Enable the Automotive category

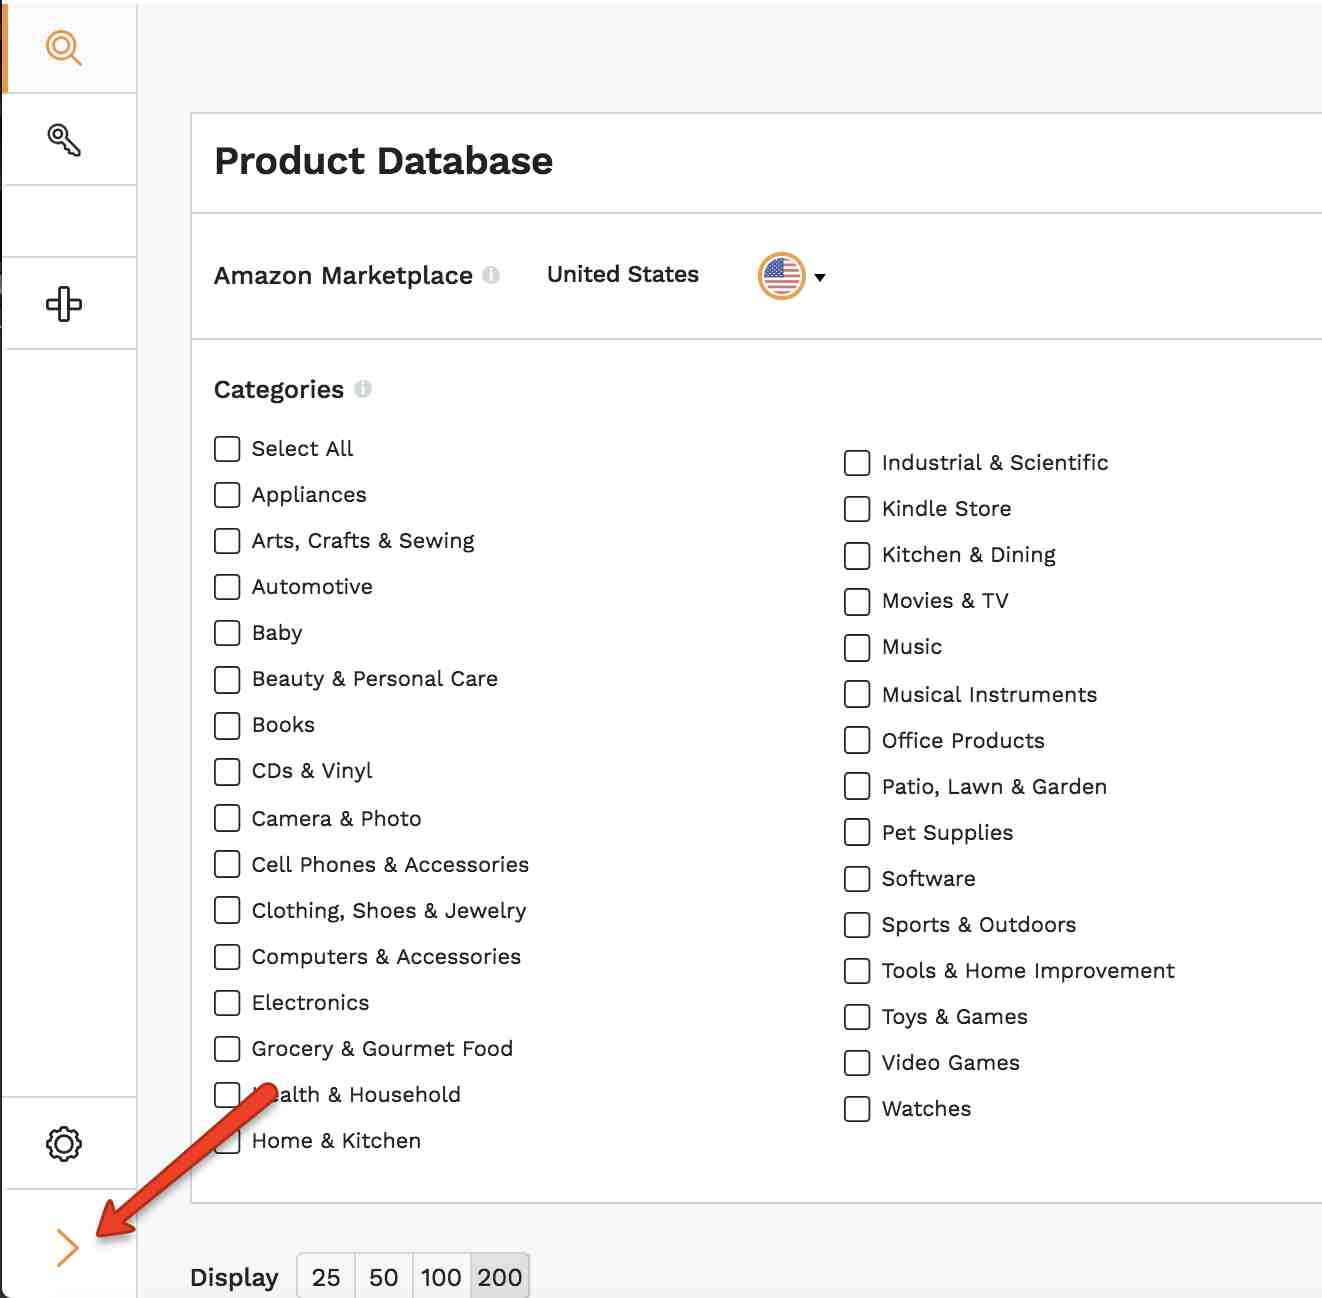227,587
